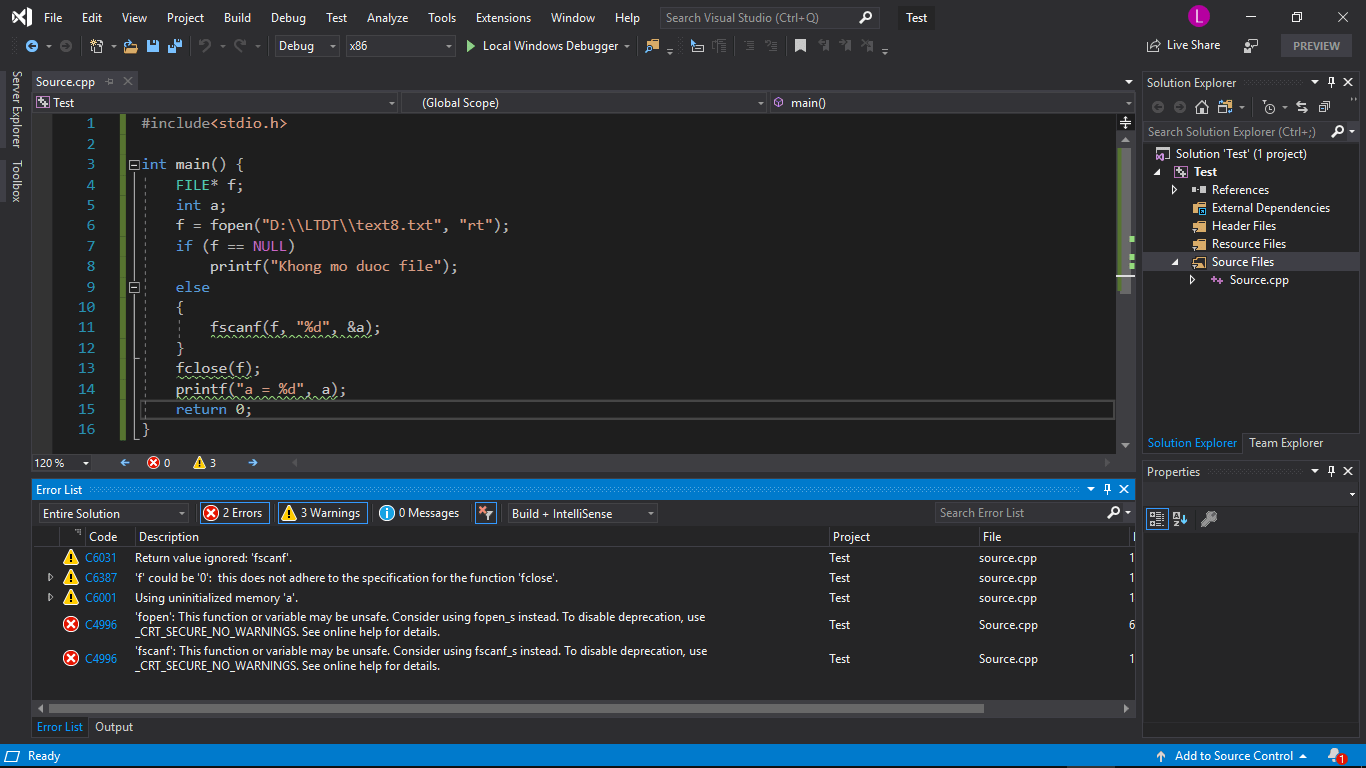Open the Build menu

[x=237, y=18]
